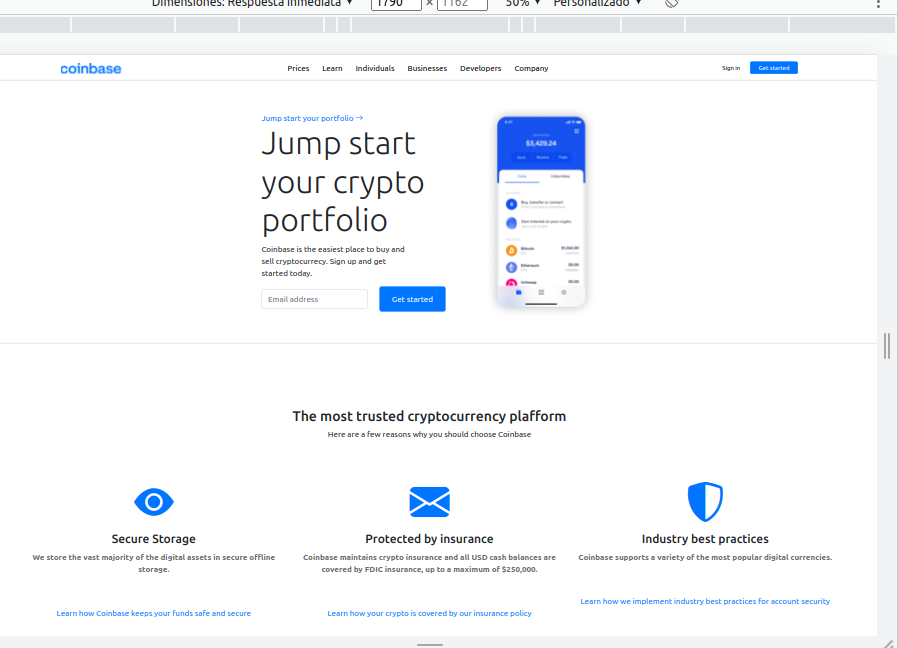Viewport: 898px width, 648px height.
Task: Click the corner viewport resize handle
Action: pos(888,643)
